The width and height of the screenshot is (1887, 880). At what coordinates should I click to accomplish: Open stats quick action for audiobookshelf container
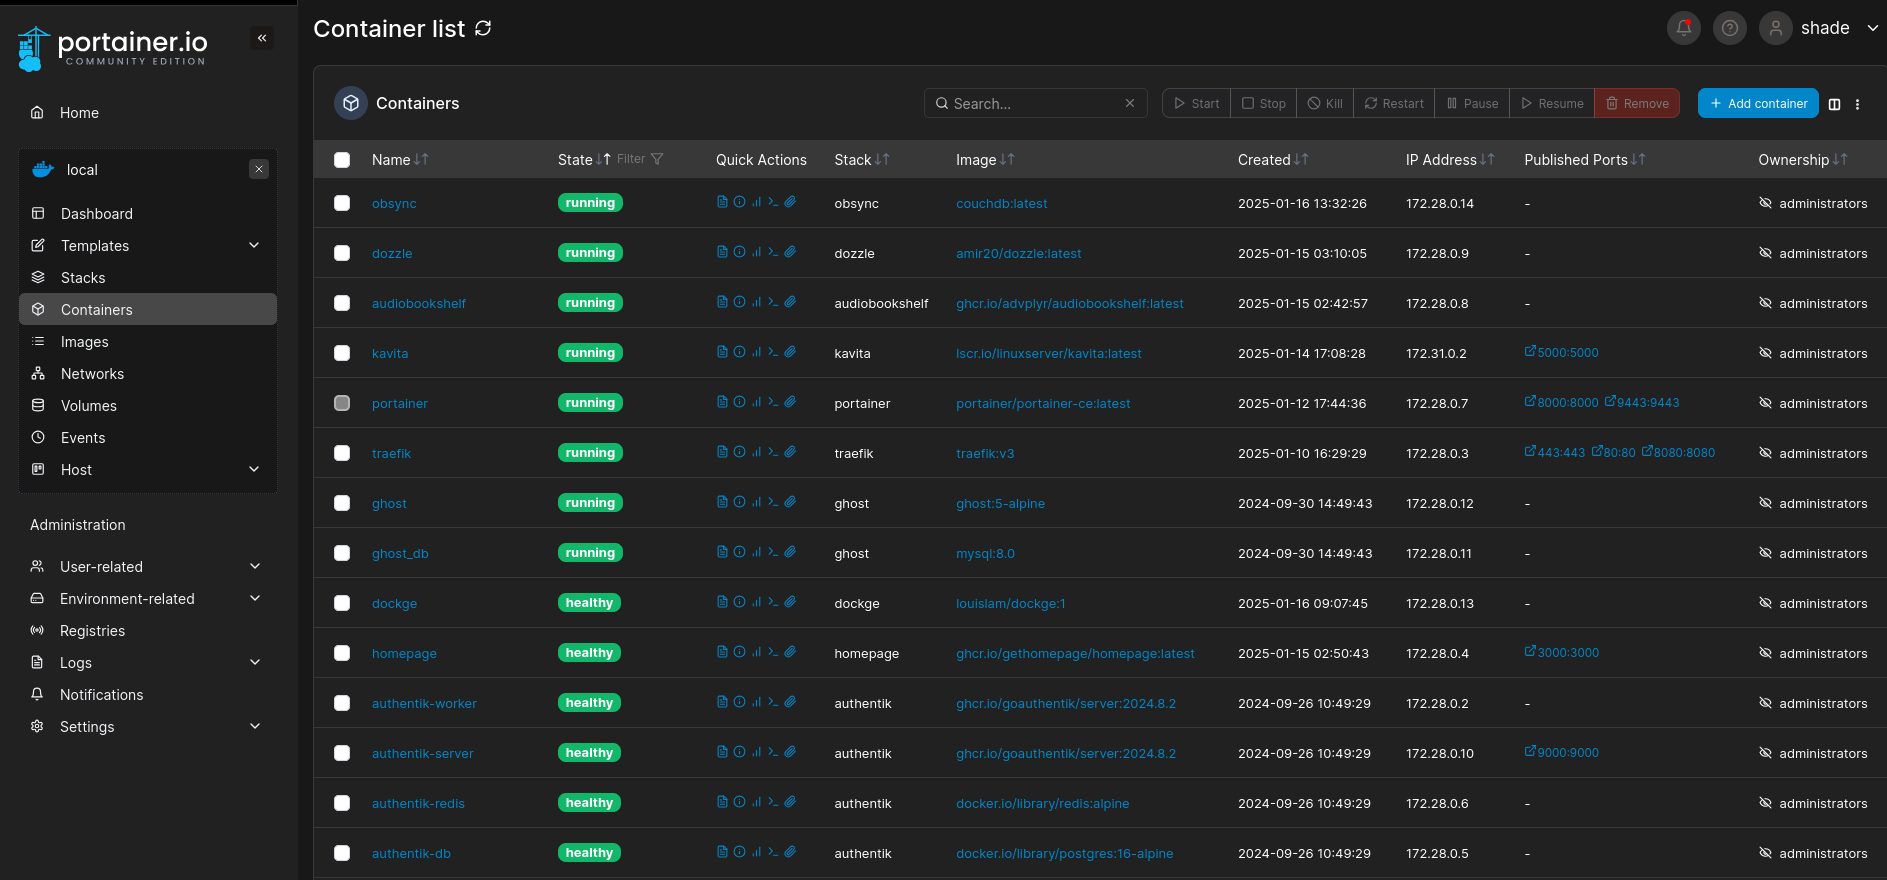pyautogui.click(x=756, y=302)
